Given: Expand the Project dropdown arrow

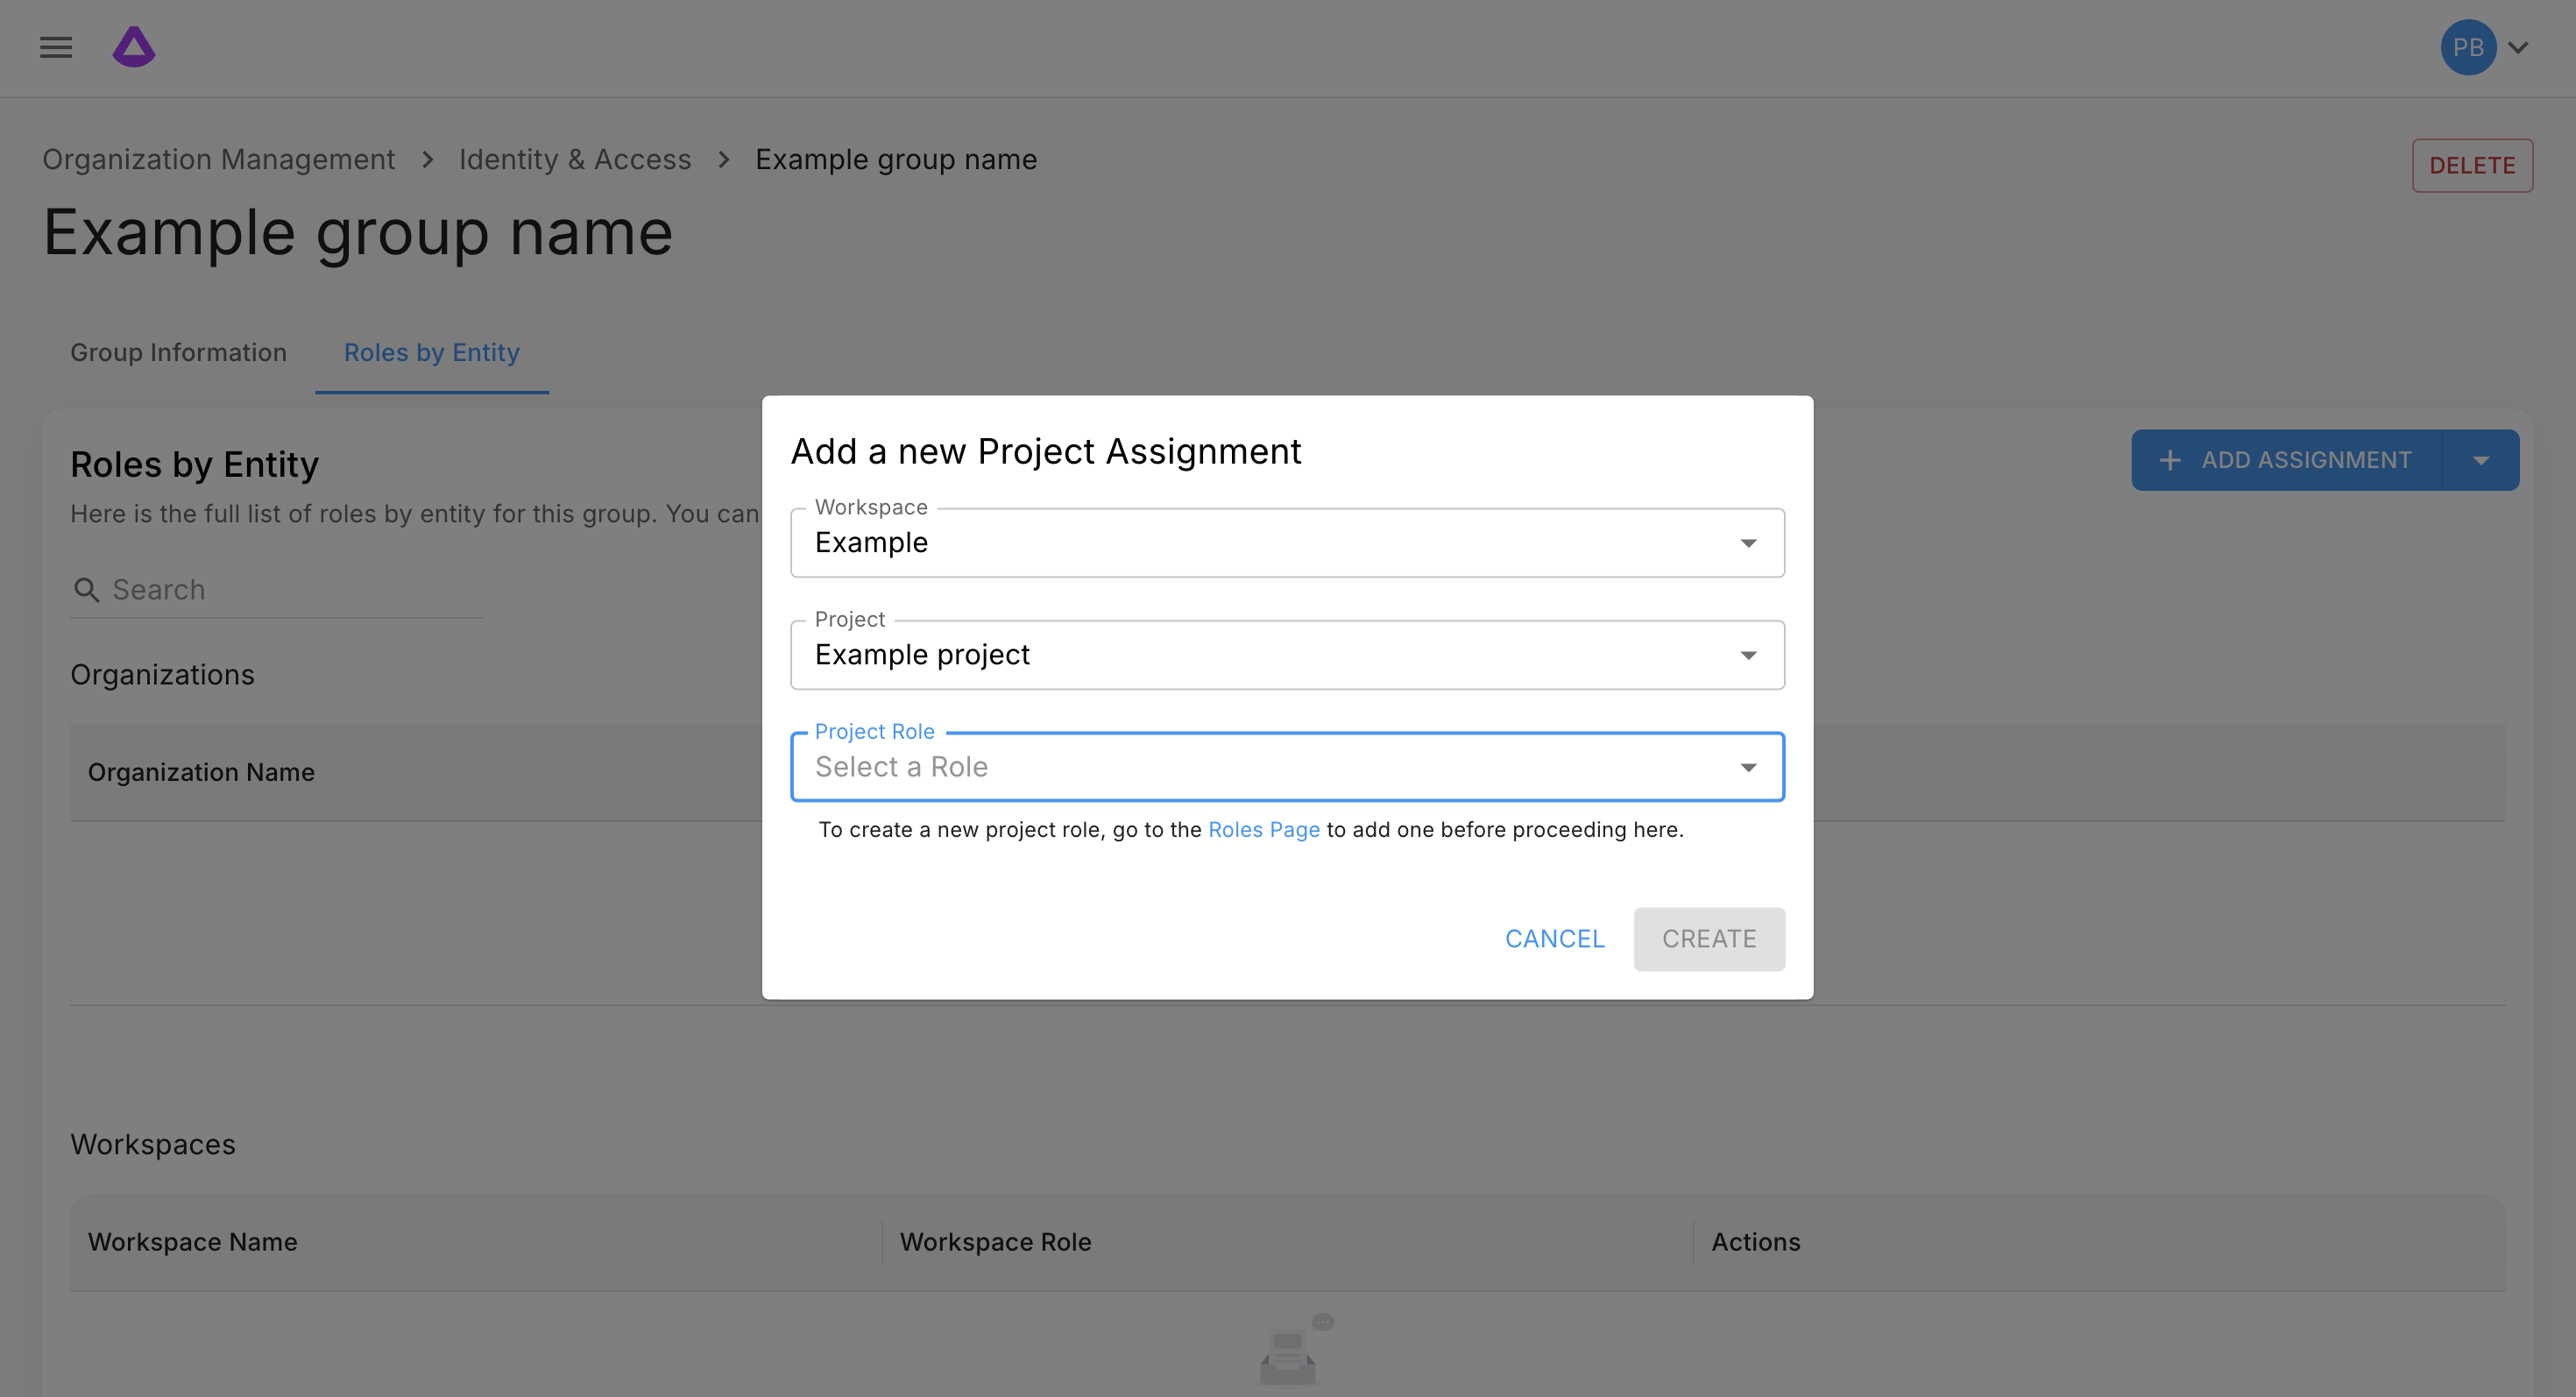Looking at the screenshot, I should [x=1747, y=655].
